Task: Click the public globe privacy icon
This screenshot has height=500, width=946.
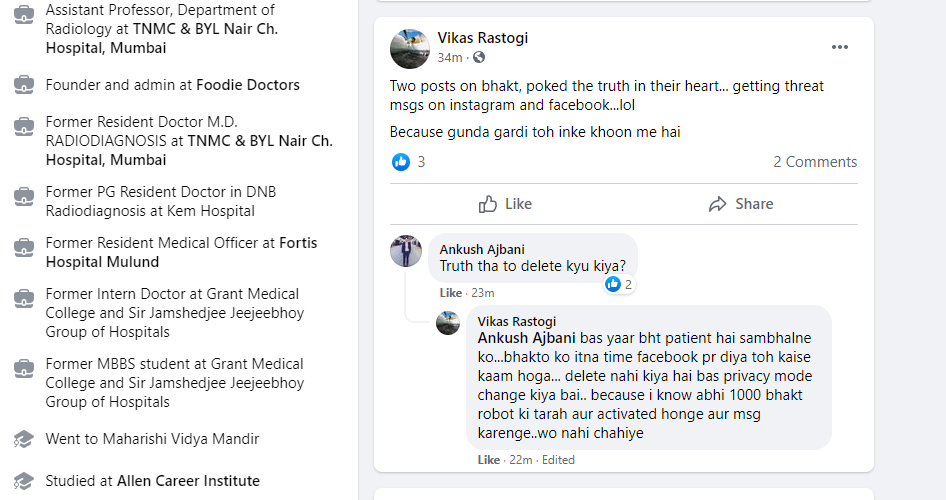Action: pyautogui.click(x=479, y=58)
